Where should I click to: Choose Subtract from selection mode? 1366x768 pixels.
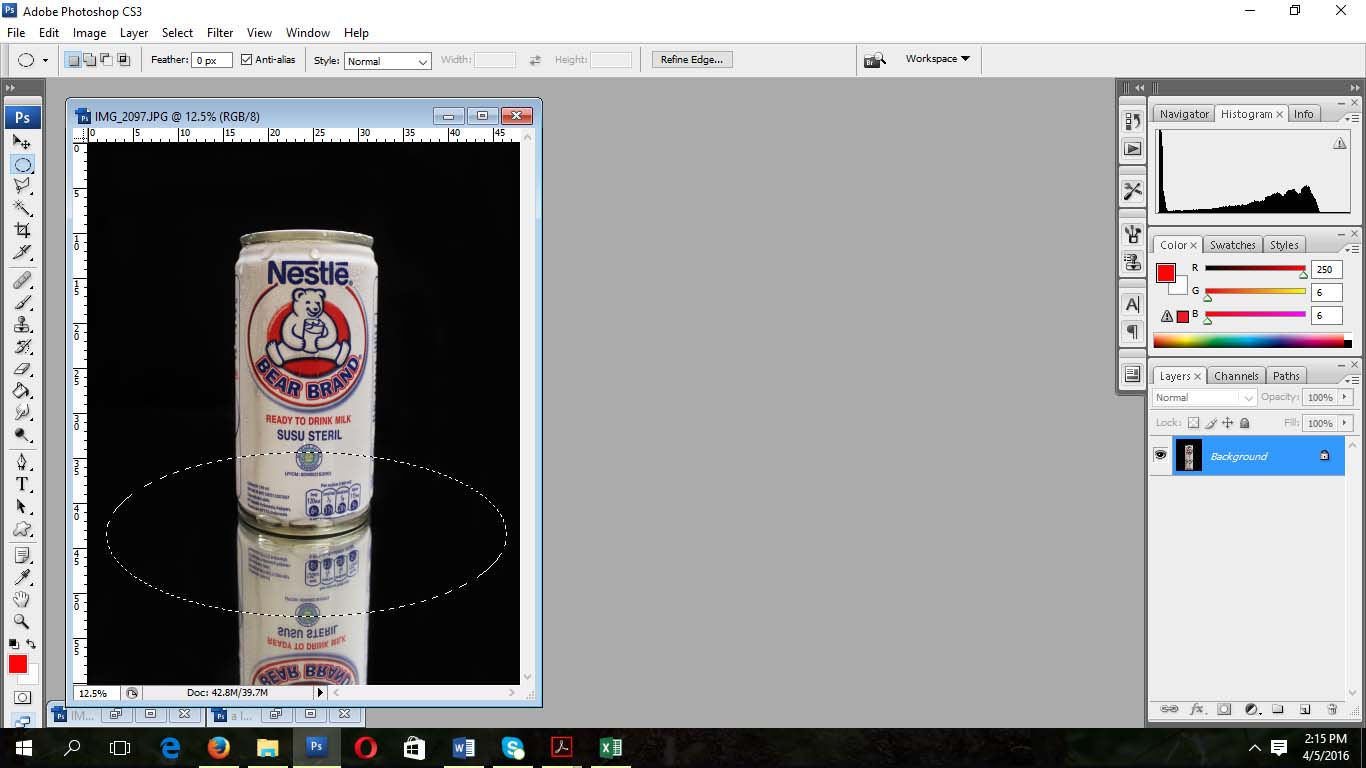[107, 60]
